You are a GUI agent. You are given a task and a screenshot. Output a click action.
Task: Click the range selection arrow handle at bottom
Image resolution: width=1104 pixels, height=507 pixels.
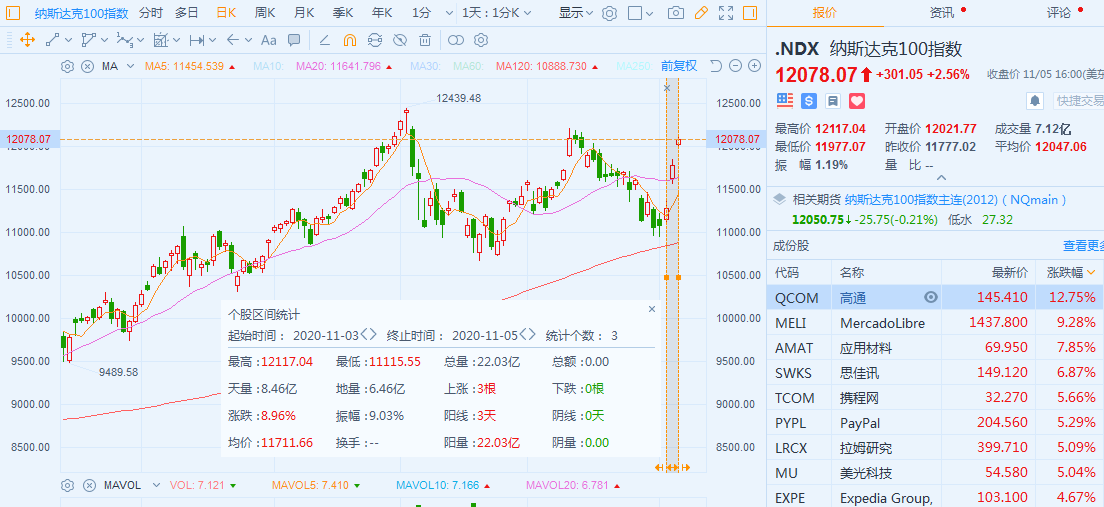tap(672, 468)
